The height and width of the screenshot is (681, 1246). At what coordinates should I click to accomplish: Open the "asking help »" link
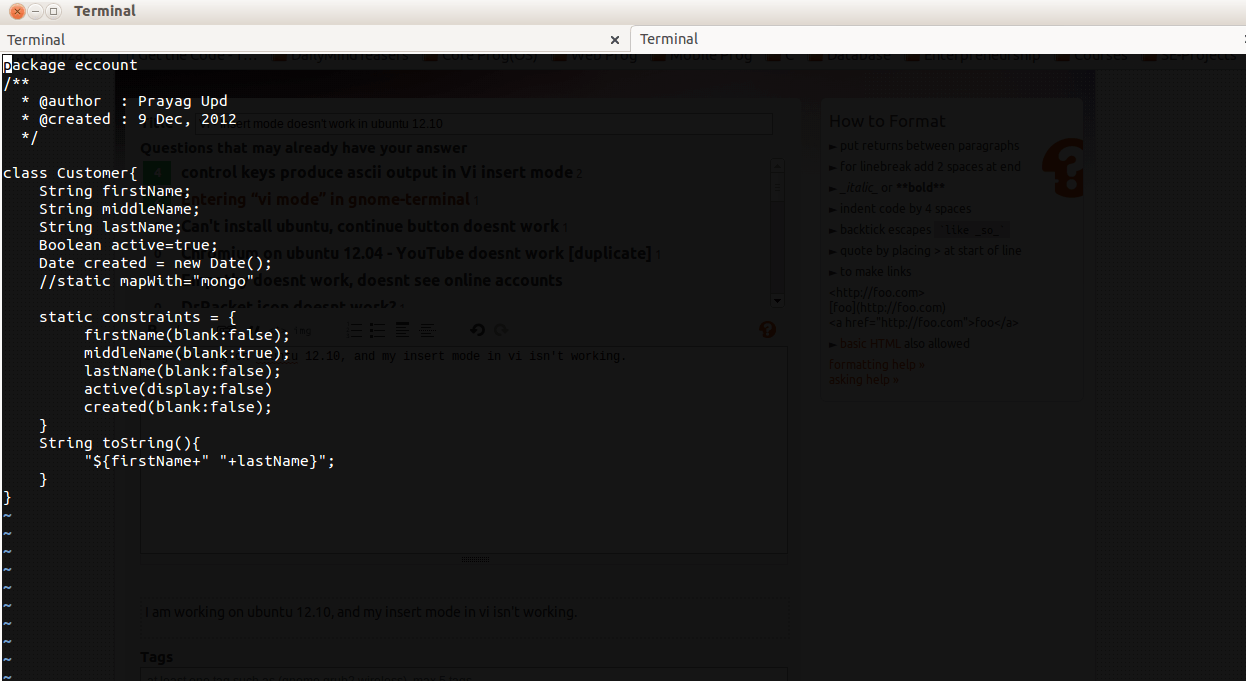tap(863, 380)
